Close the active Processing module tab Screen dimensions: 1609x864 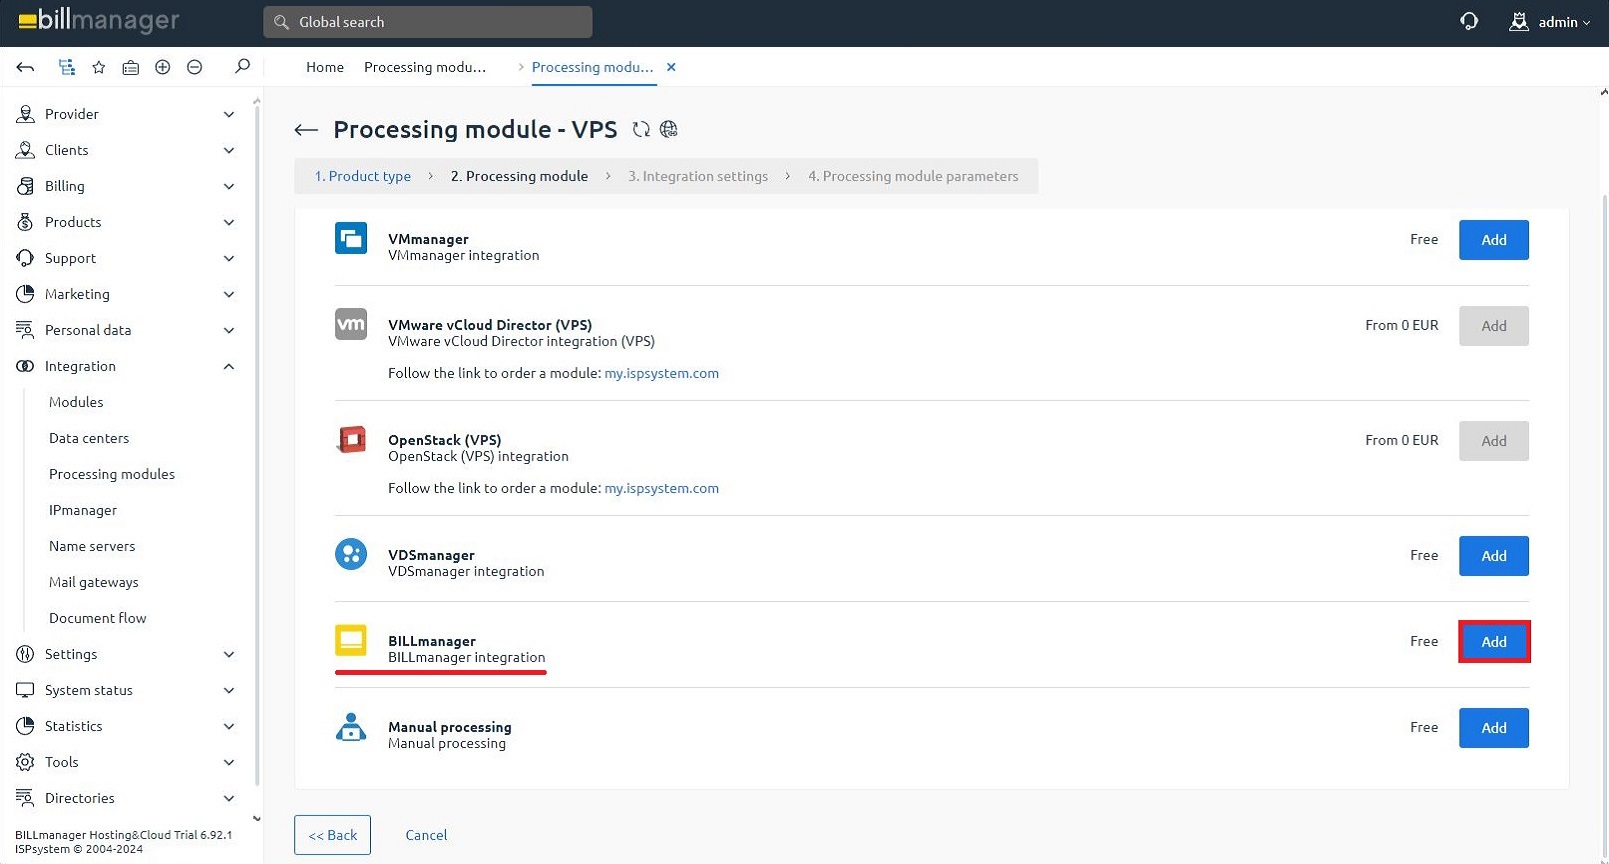click(x=671, y=67)
